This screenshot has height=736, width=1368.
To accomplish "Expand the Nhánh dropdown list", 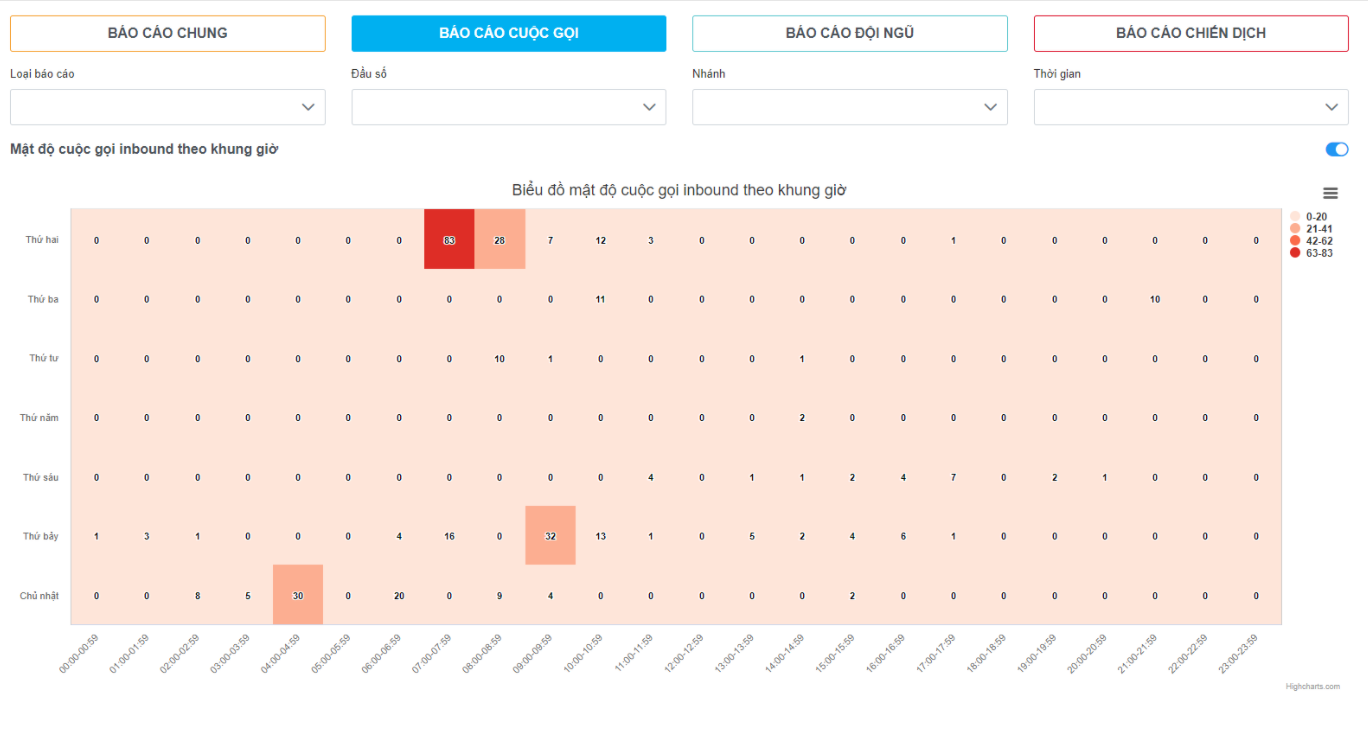I will click(x=849, y=107).
